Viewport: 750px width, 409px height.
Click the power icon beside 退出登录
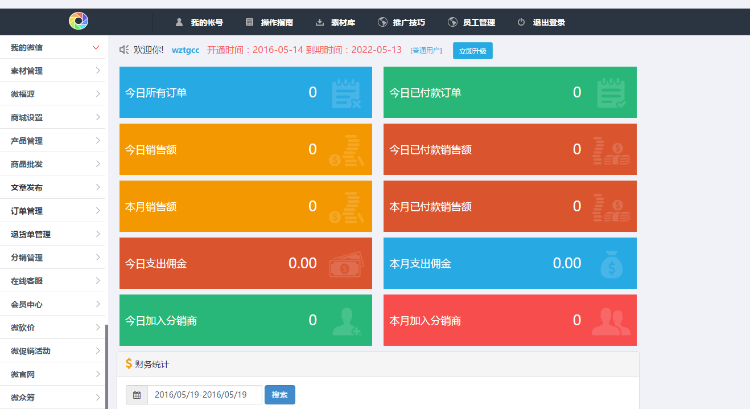coord(521,22)
